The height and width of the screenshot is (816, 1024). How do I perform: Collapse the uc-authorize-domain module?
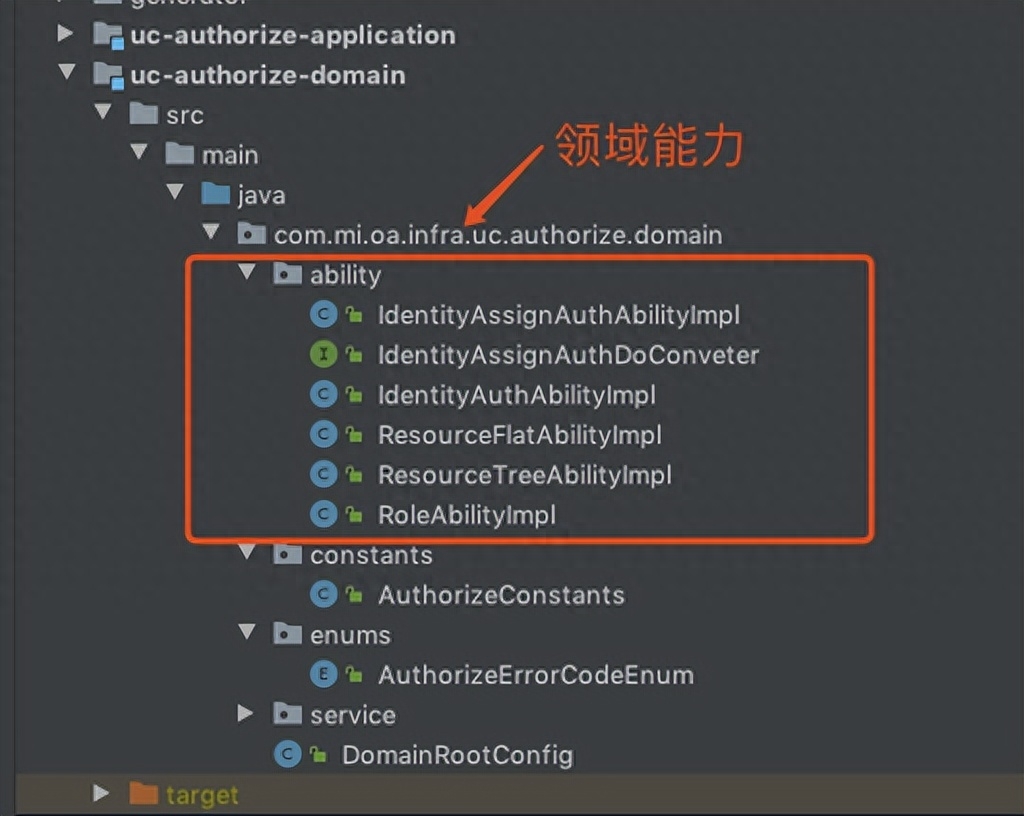66,74
